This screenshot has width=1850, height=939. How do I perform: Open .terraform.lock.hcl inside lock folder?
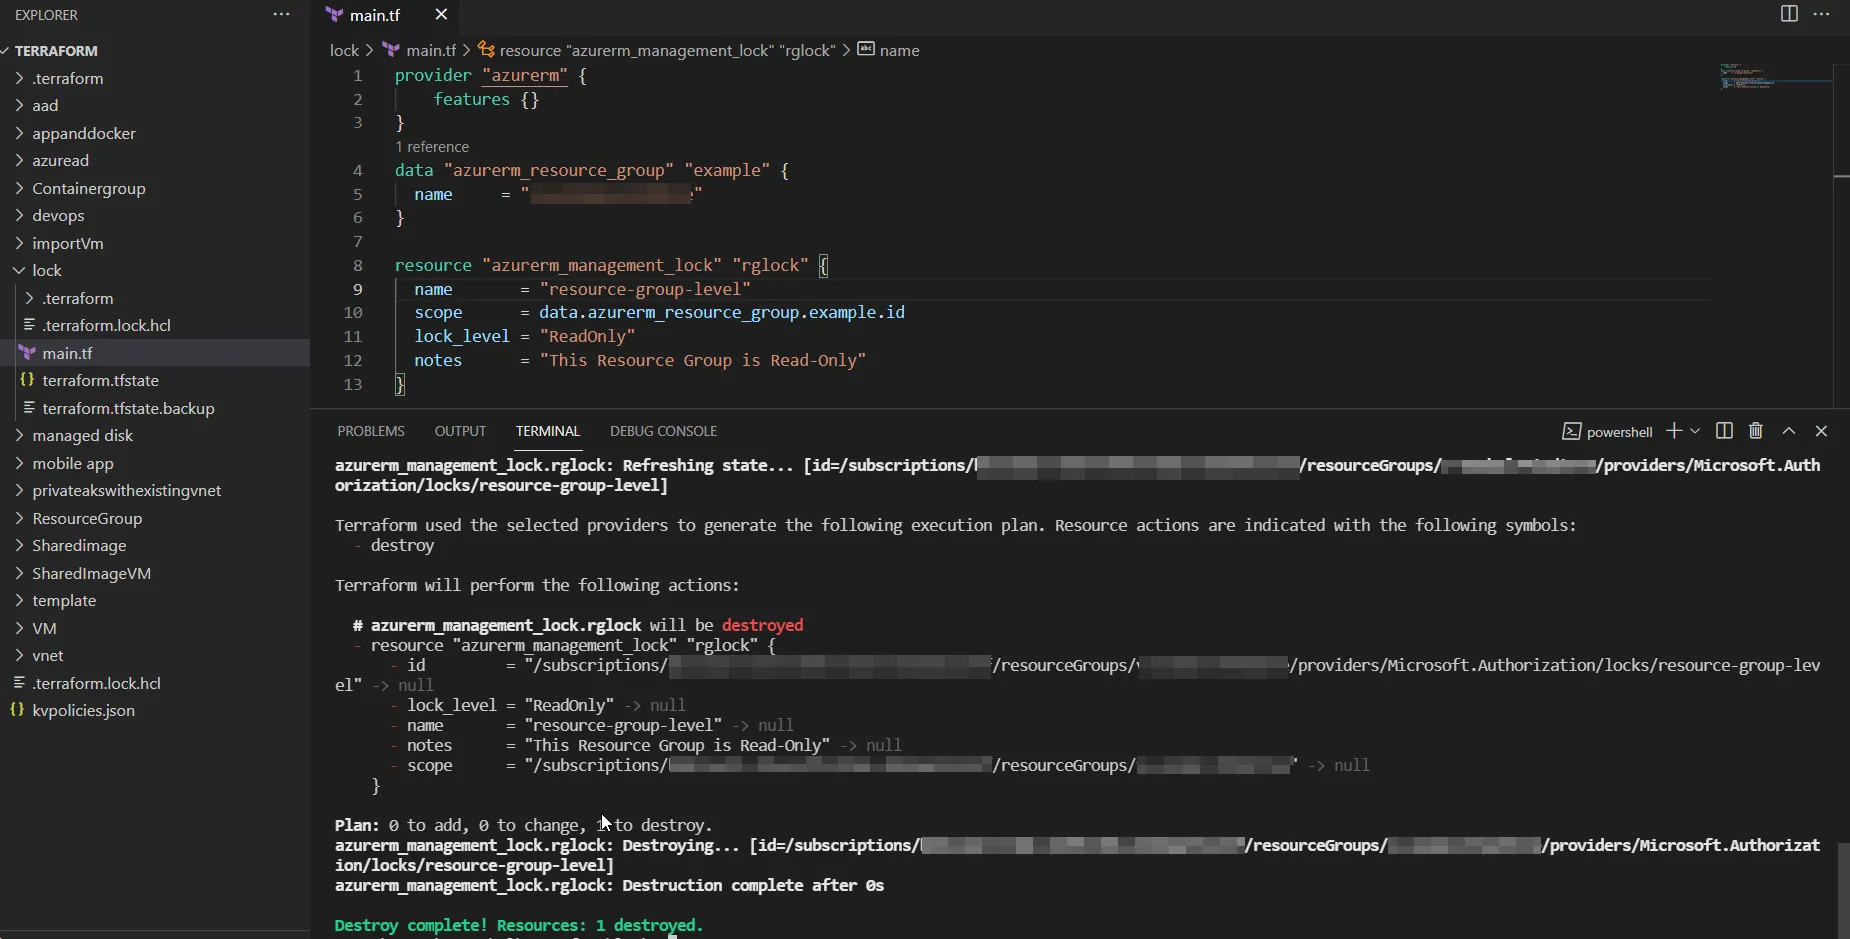pyautogui.click(x=106, y=325)
